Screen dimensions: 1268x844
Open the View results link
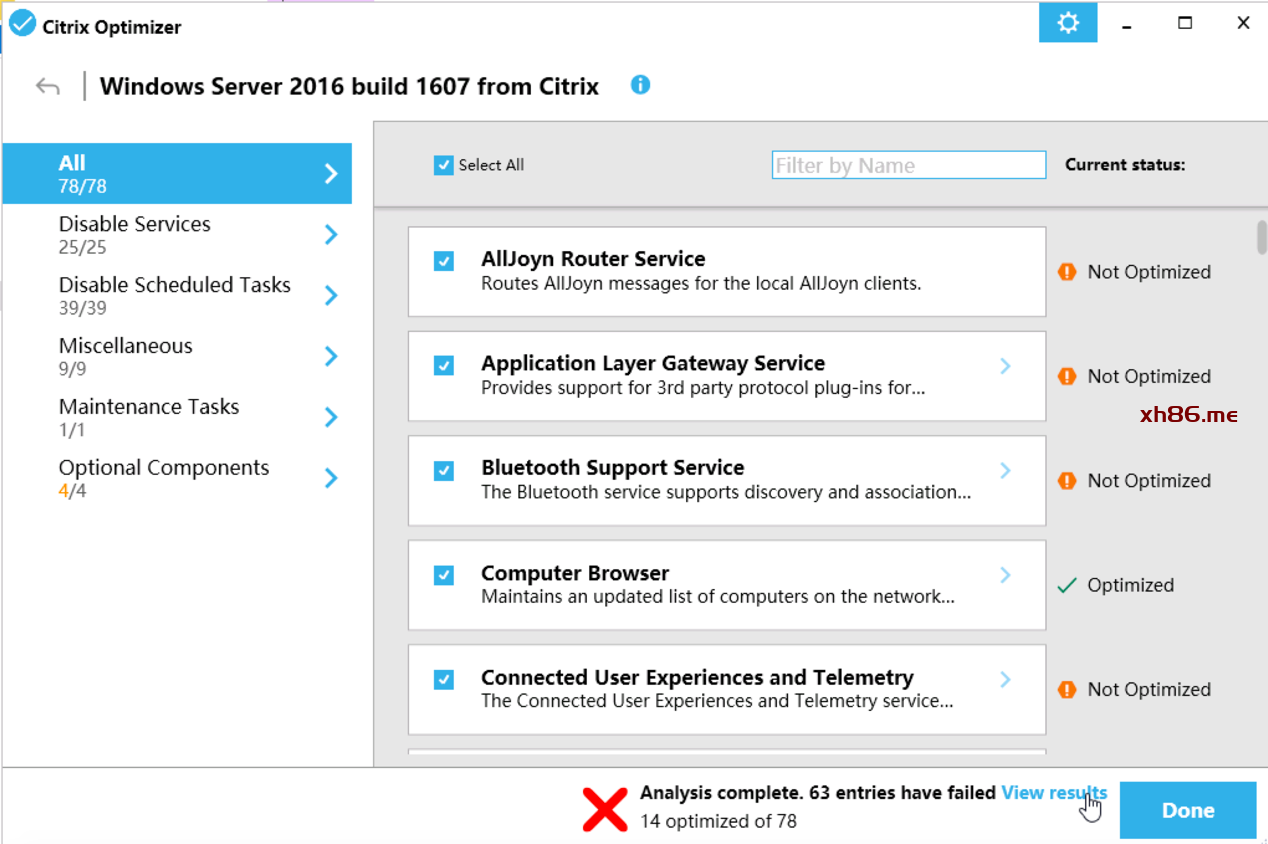tap(1054, 792)
